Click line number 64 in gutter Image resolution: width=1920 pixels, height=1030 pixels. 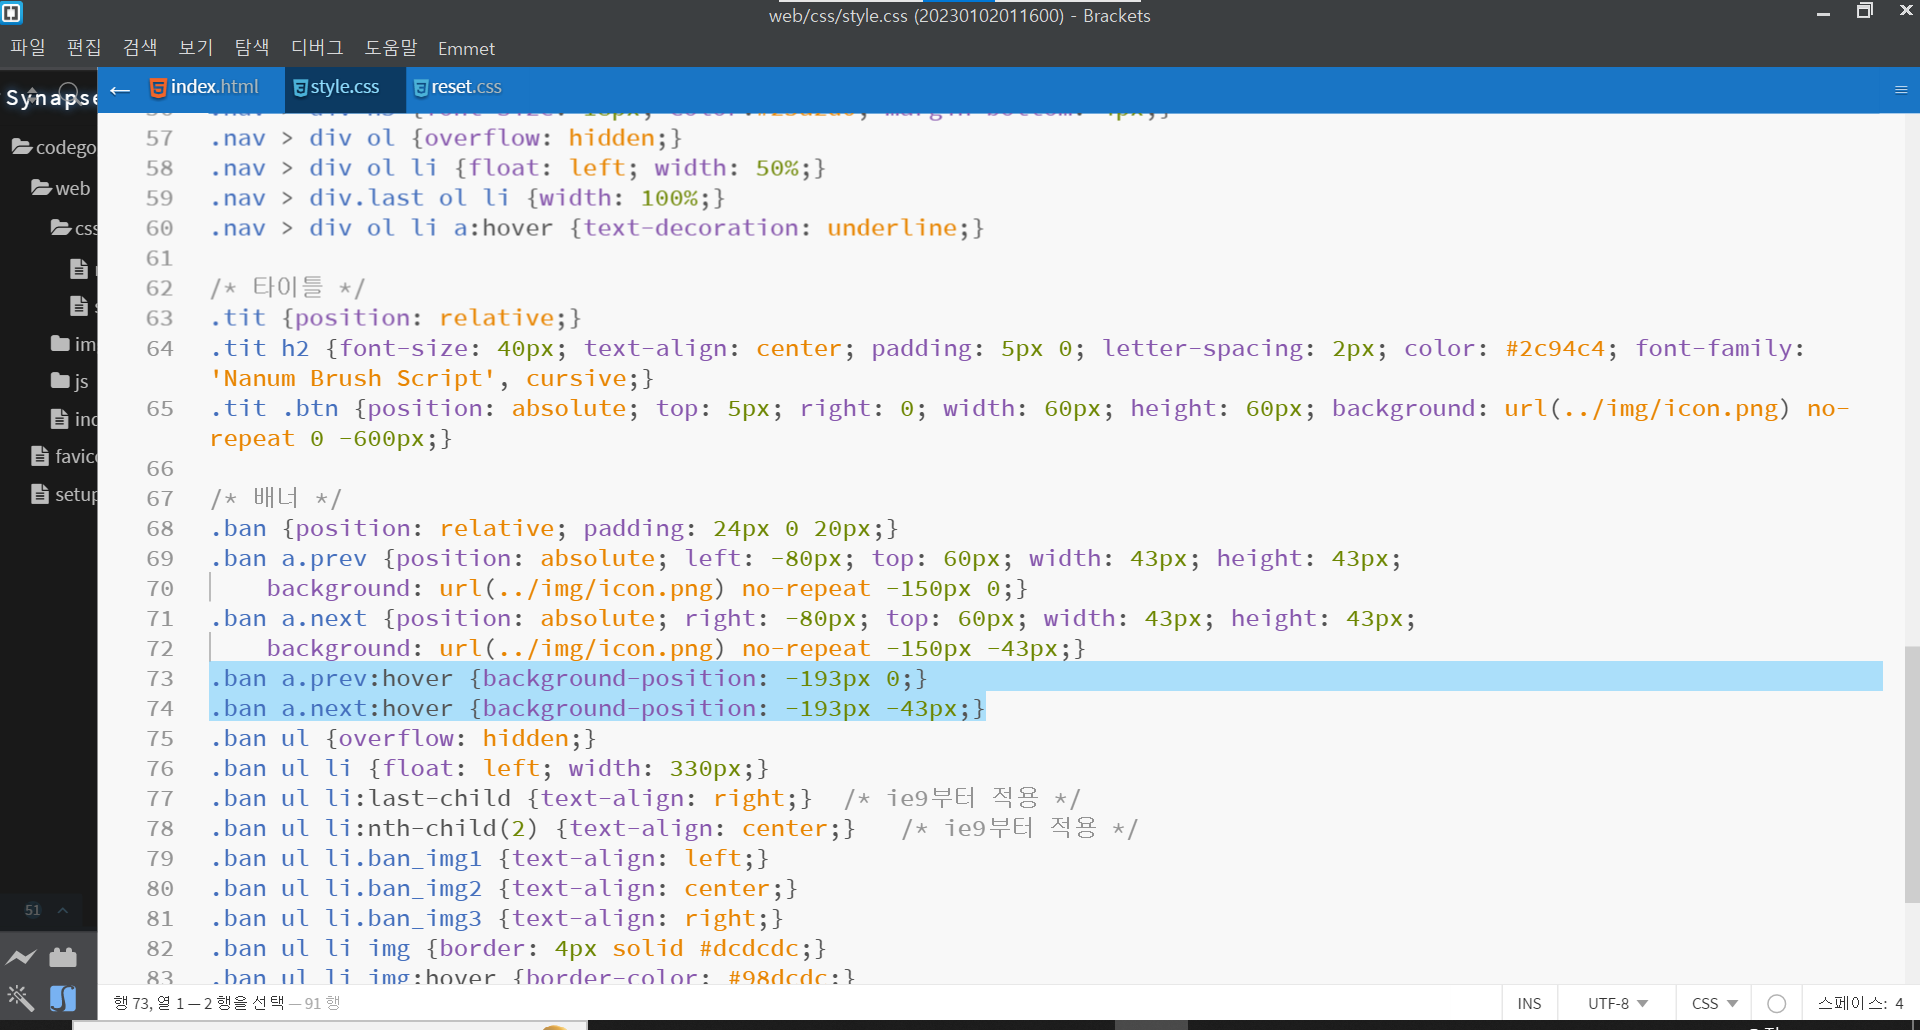tap(159, 349)
